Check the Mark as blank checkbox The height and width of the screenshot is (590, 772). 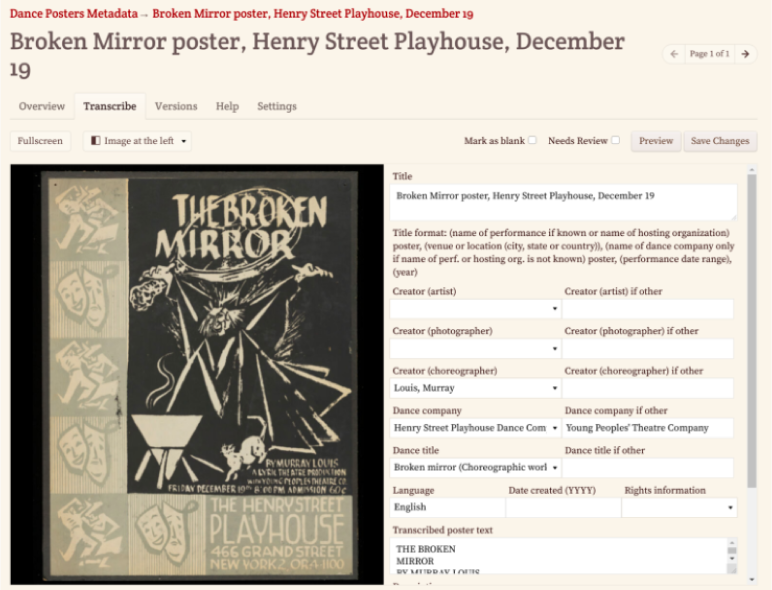pyautogui.click(x=532, y=140)
